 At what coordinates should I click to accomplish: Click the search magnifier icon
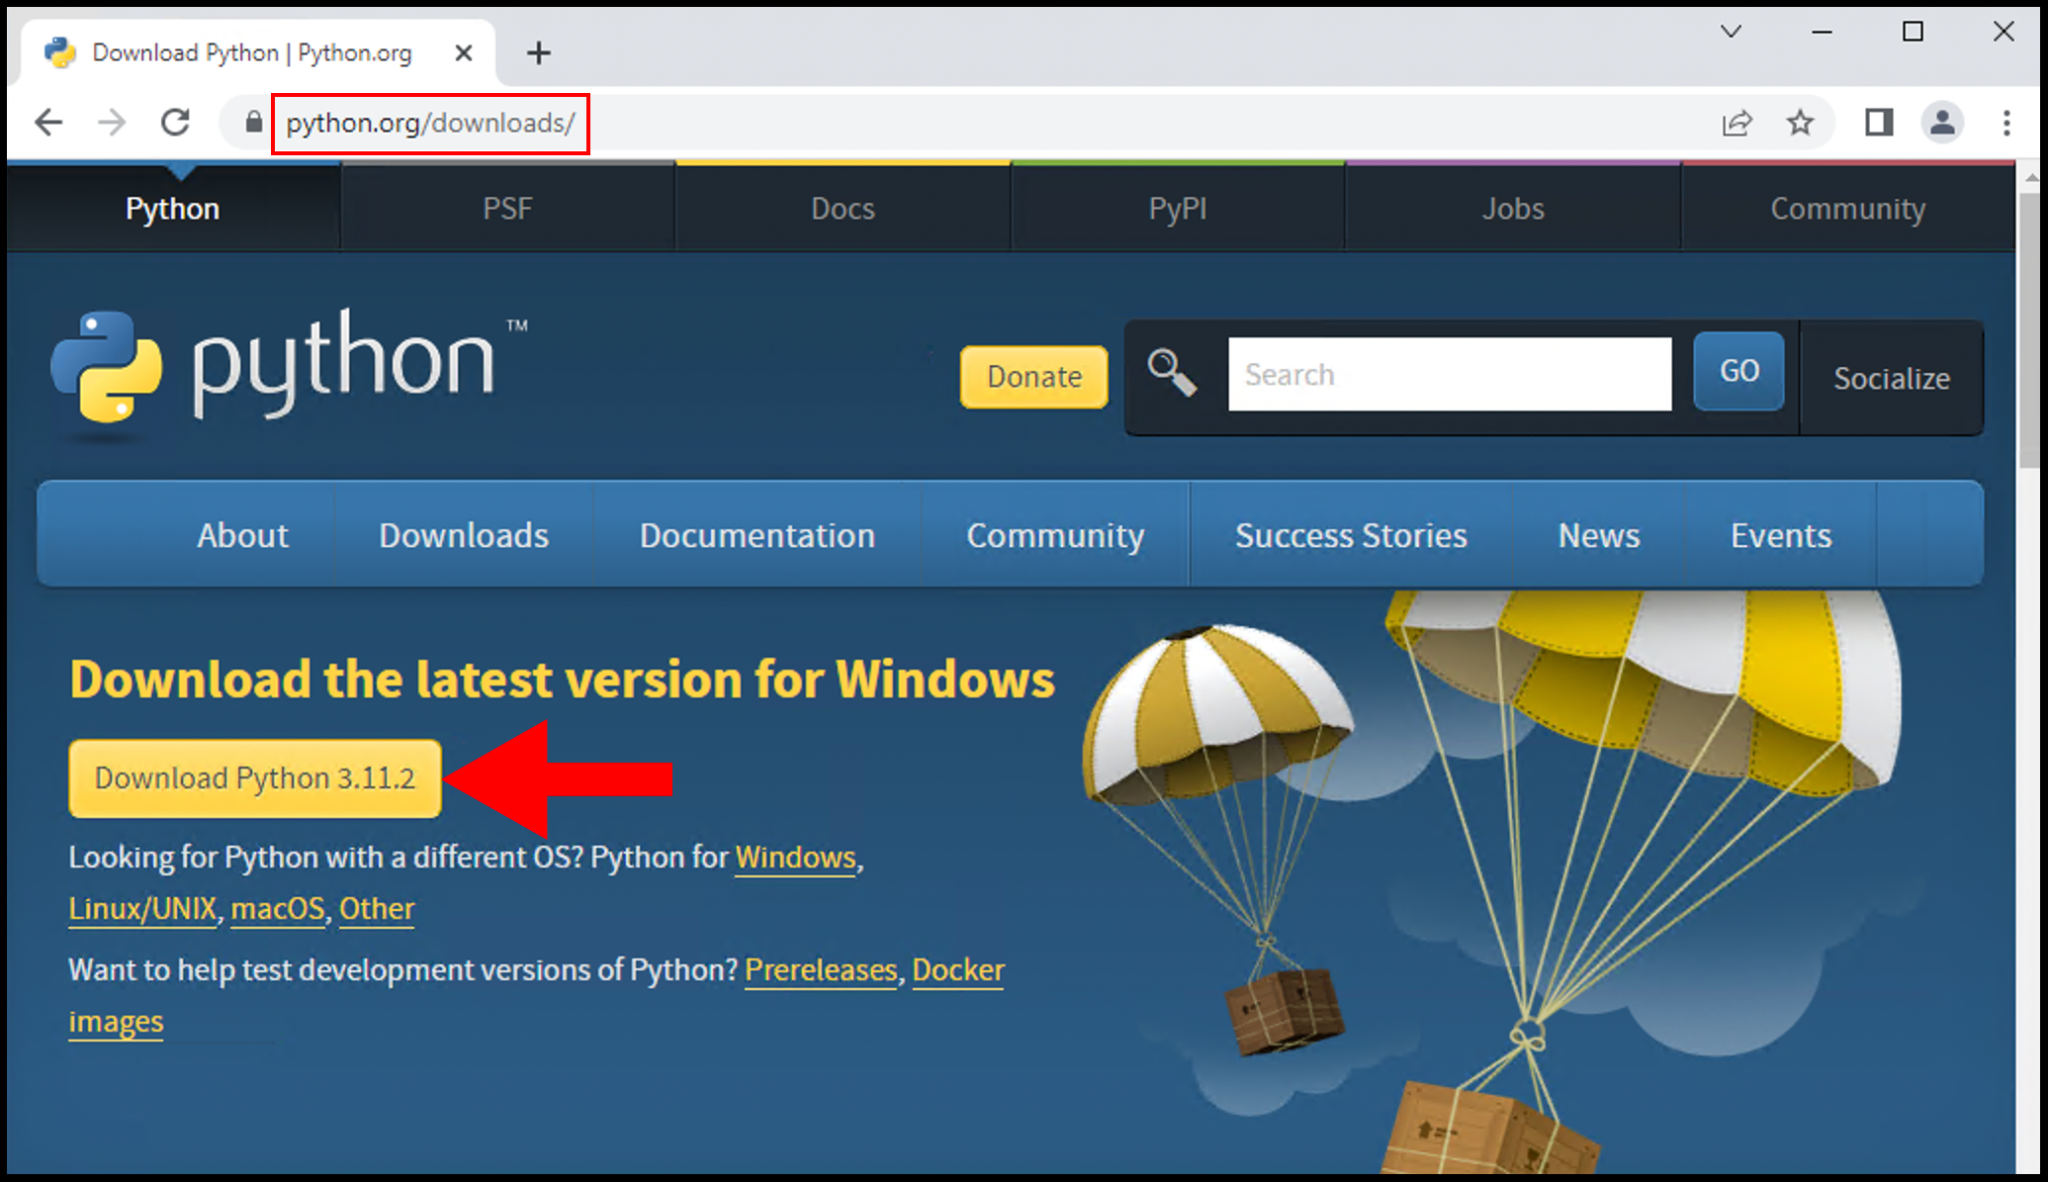coord(1174,372)
